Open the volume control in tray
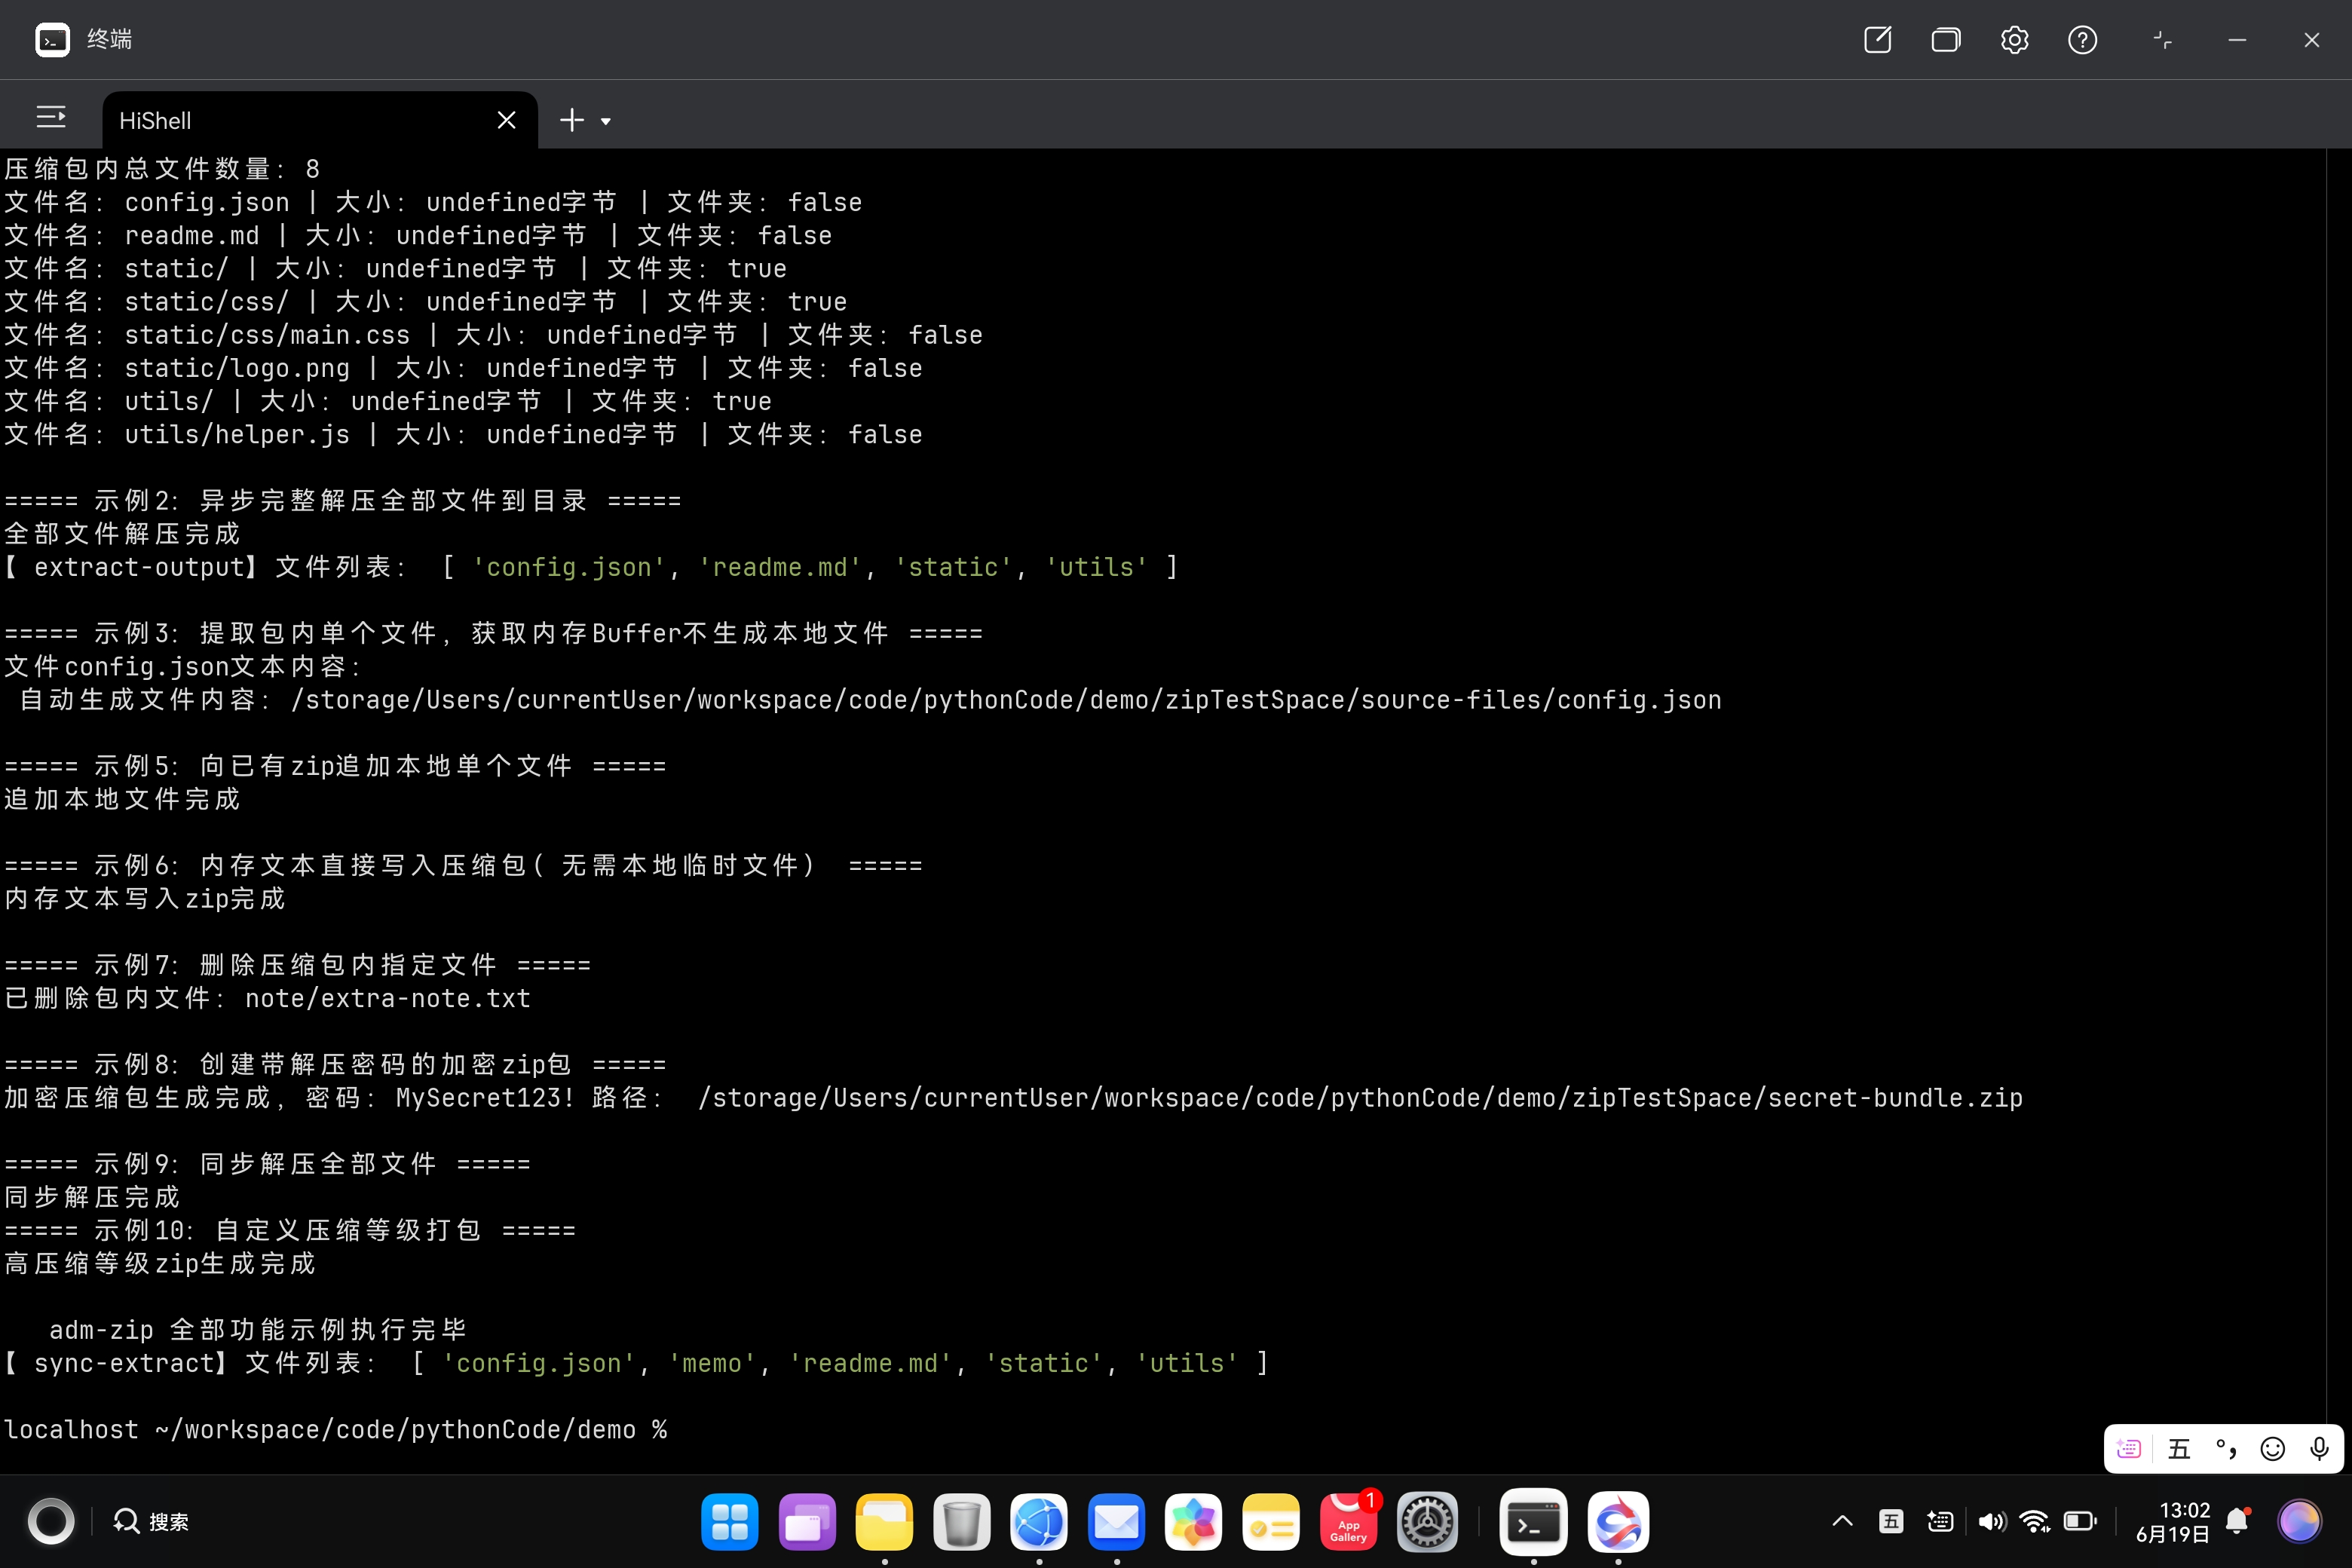Screen dimensions: 2352x1568 [1991, 1521]
